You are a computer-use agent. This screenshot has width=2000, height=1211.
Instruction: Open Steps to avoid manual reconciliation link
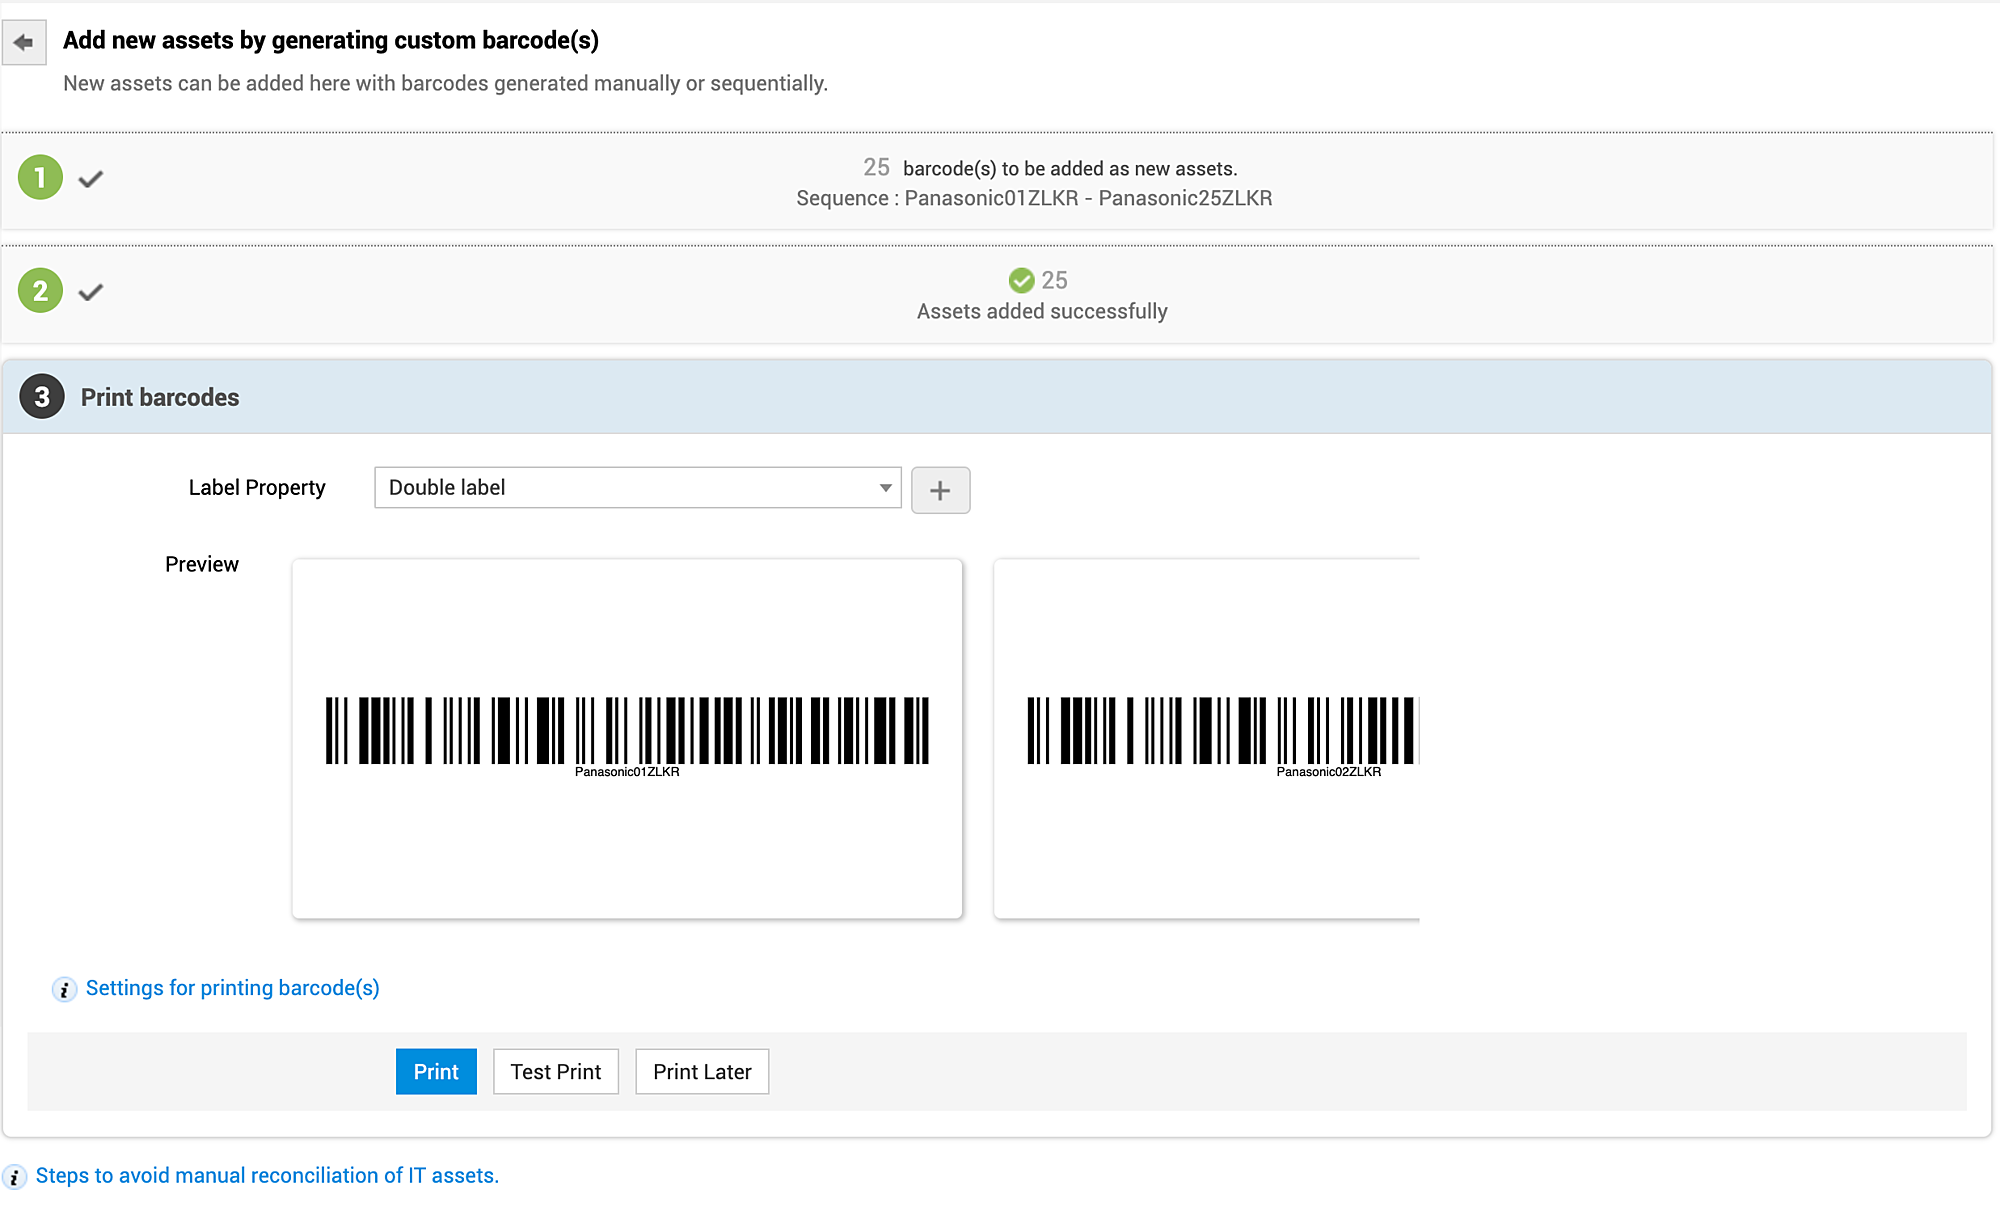pyautogui.click(x=267, y=1176)
